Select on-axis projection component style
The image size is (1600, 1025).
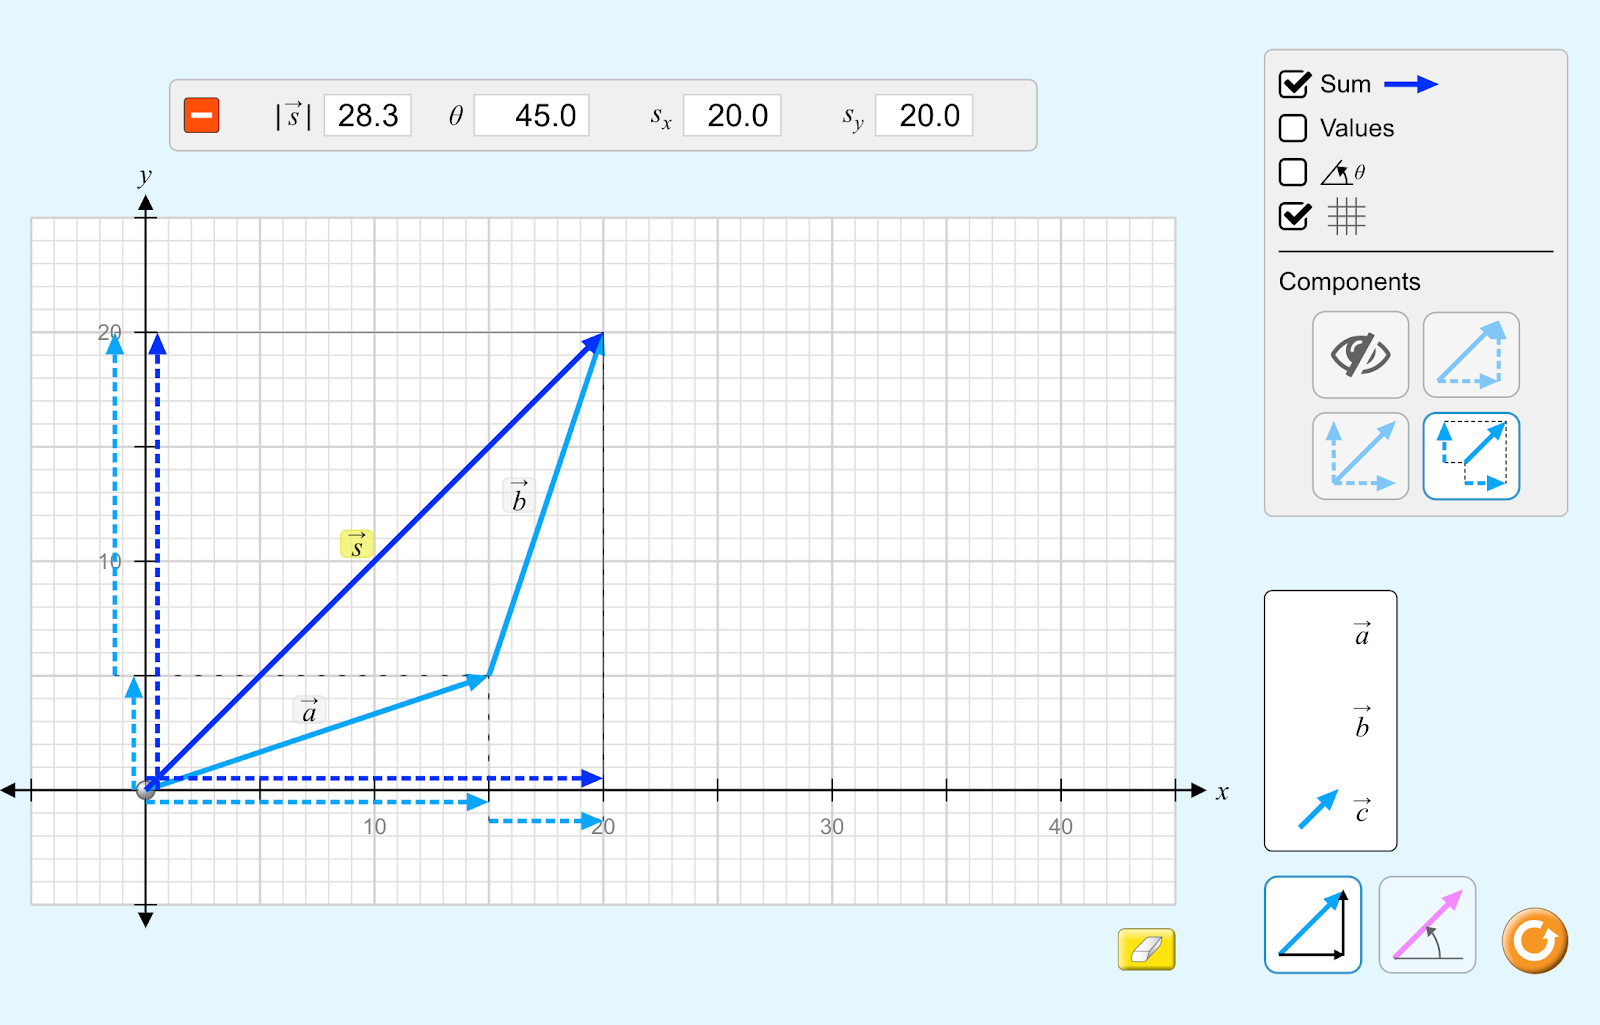(1470, 456)
